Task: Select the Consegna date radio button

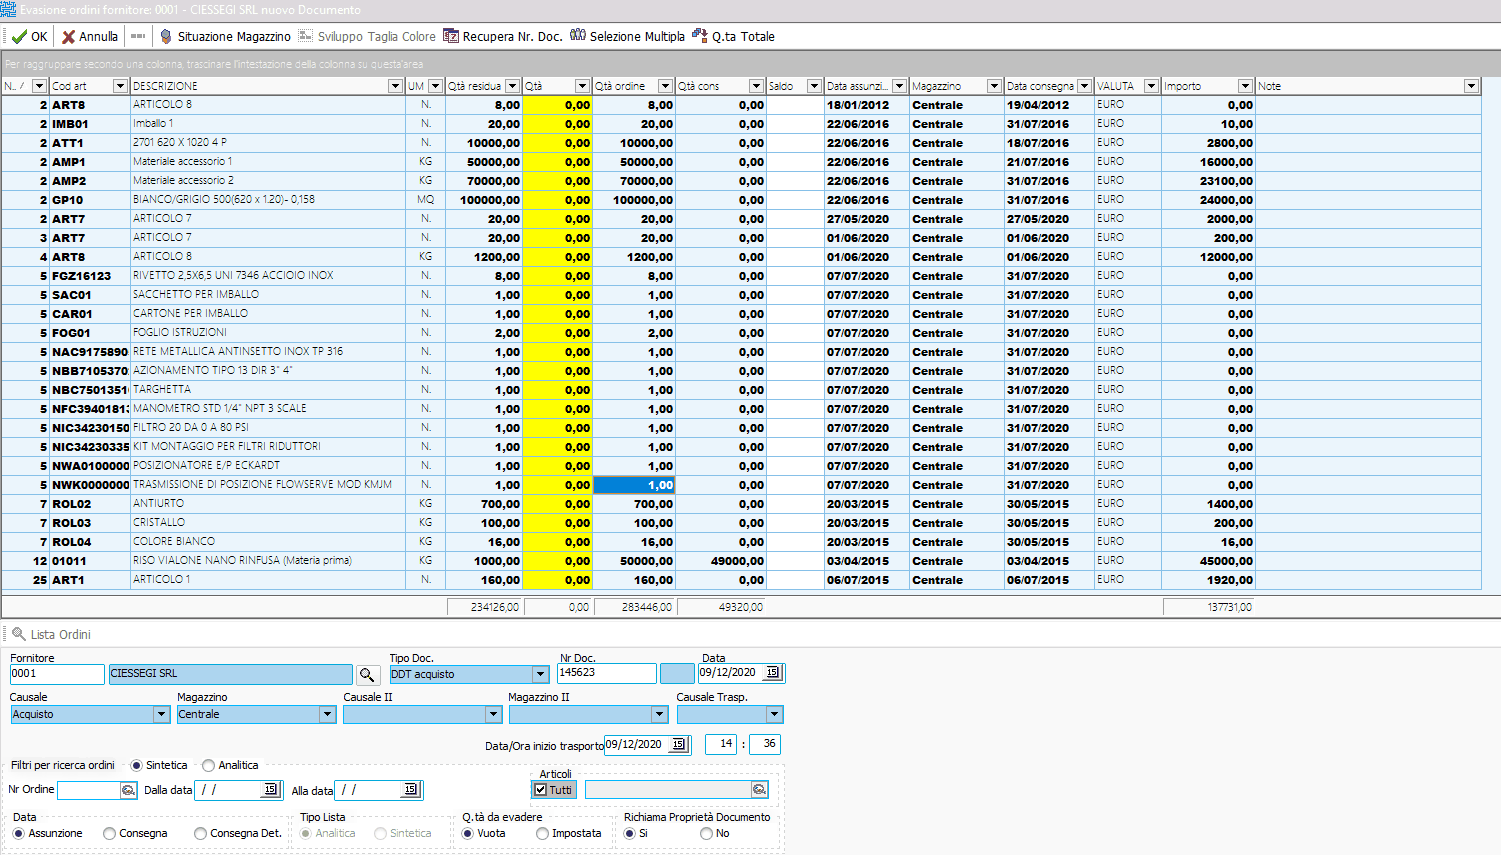Action: click(x=109, y=833)
